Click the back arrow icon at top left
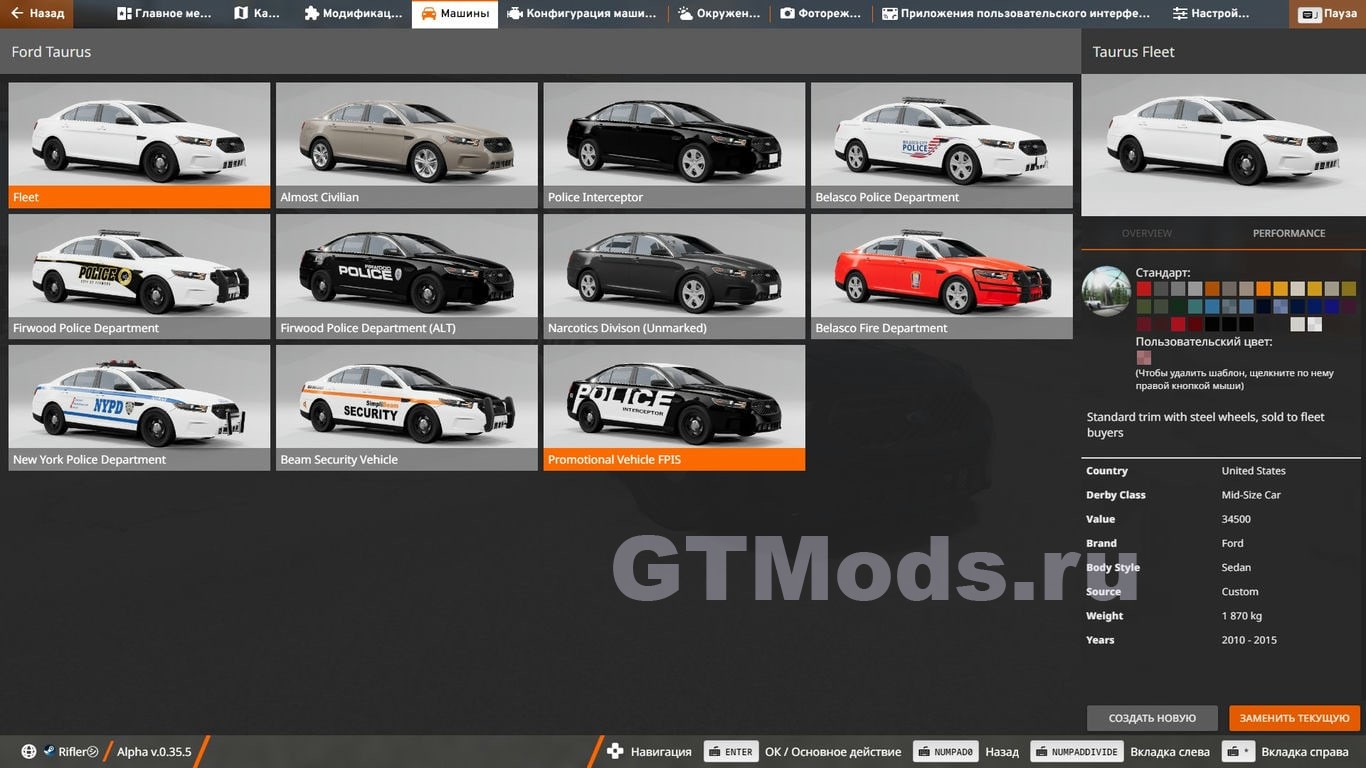The image size is (1366, 768). pyautogui.click(x=17, y=14)
